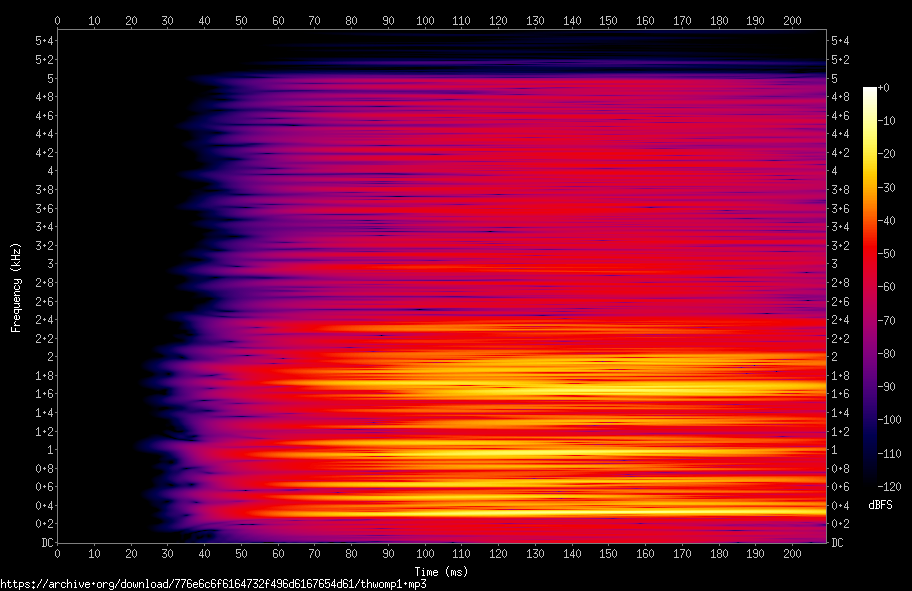
Task: Select the 1 kHz label on the left frequency axis
Action: pyautogui.click(x=49, y=449)
